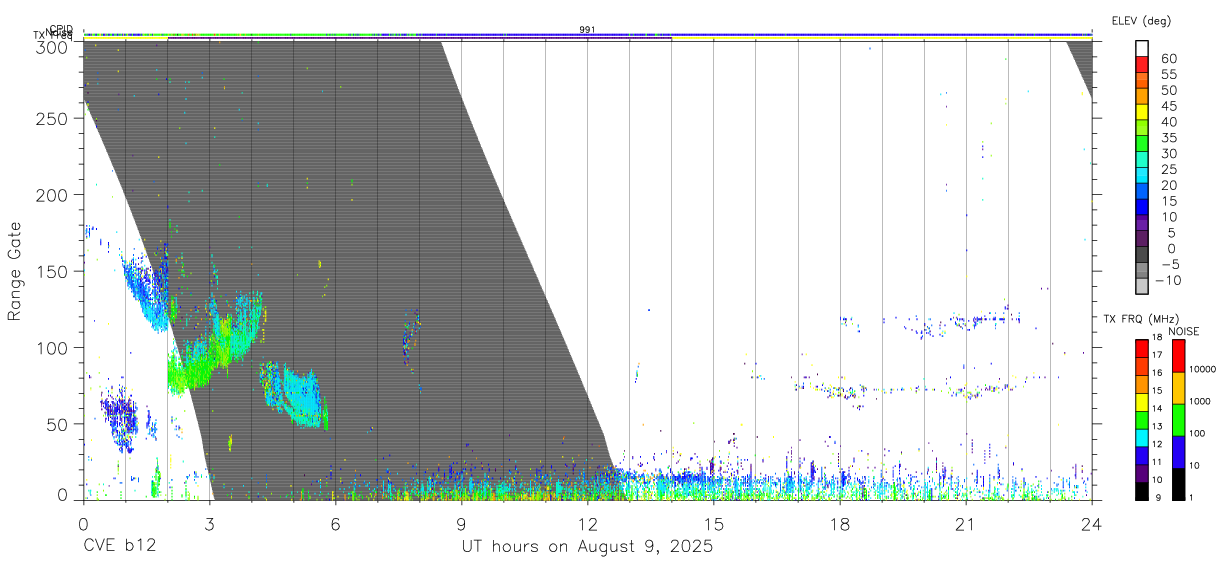This screenshot has height=567, width=1228.
Task: Select the blue swatch in NOISE colorbar
Action: [1179, 452]
